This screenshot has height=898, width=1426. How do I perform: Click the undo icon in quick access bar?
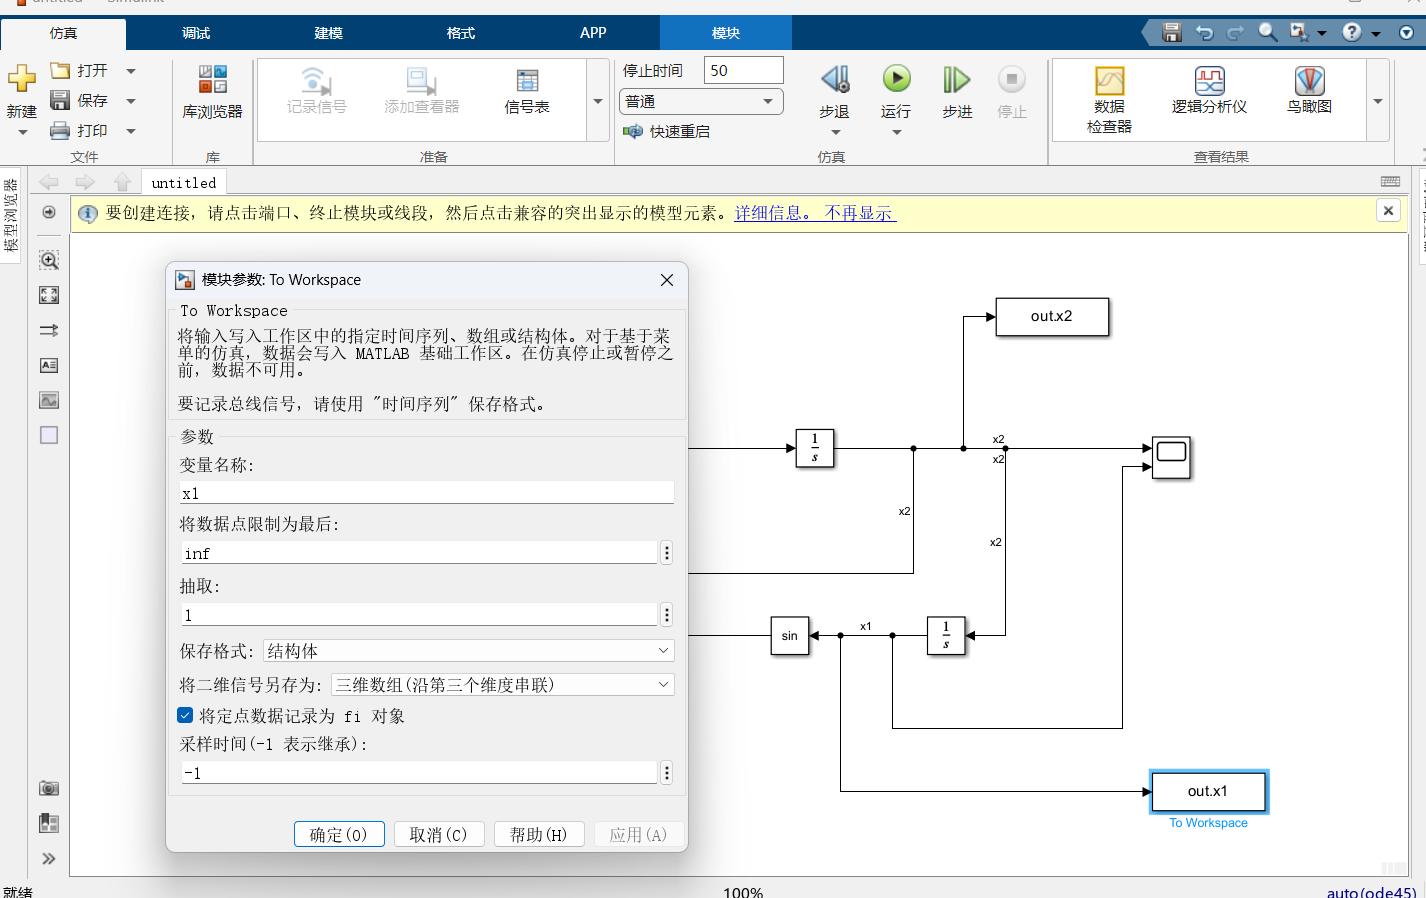(1204, 32)
